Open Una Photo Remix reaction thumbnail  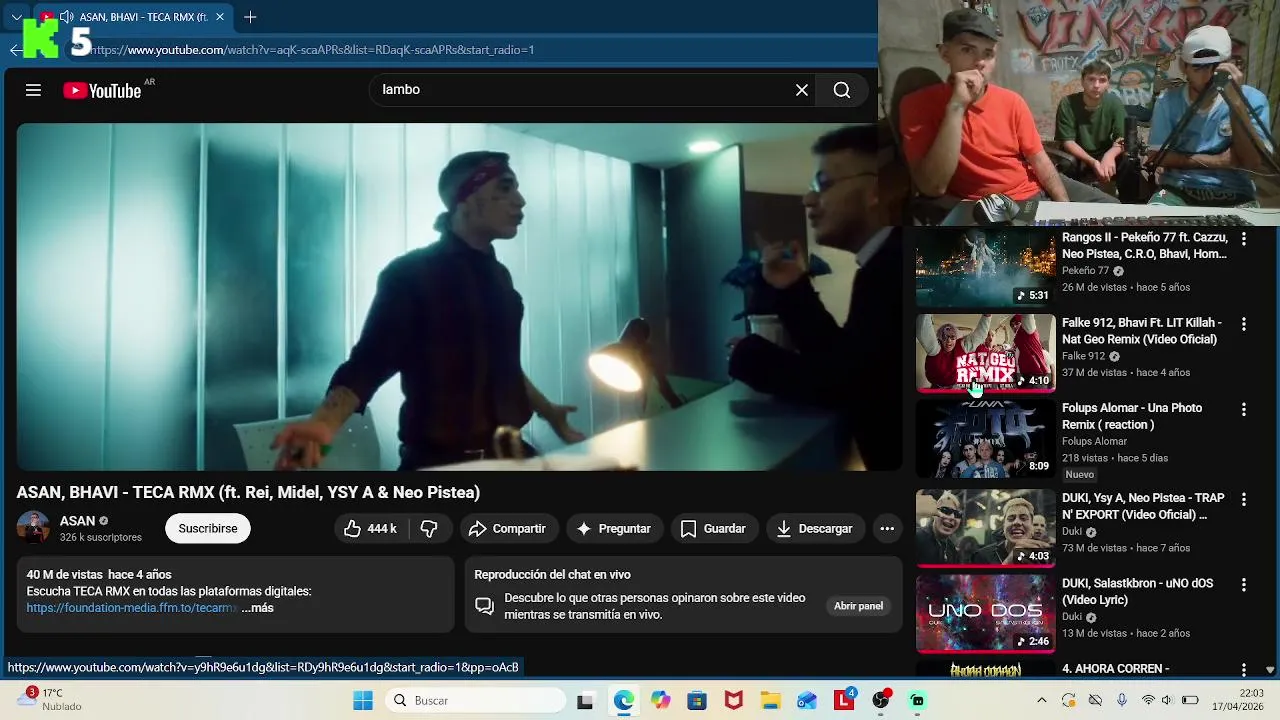[x=985, y=439]
